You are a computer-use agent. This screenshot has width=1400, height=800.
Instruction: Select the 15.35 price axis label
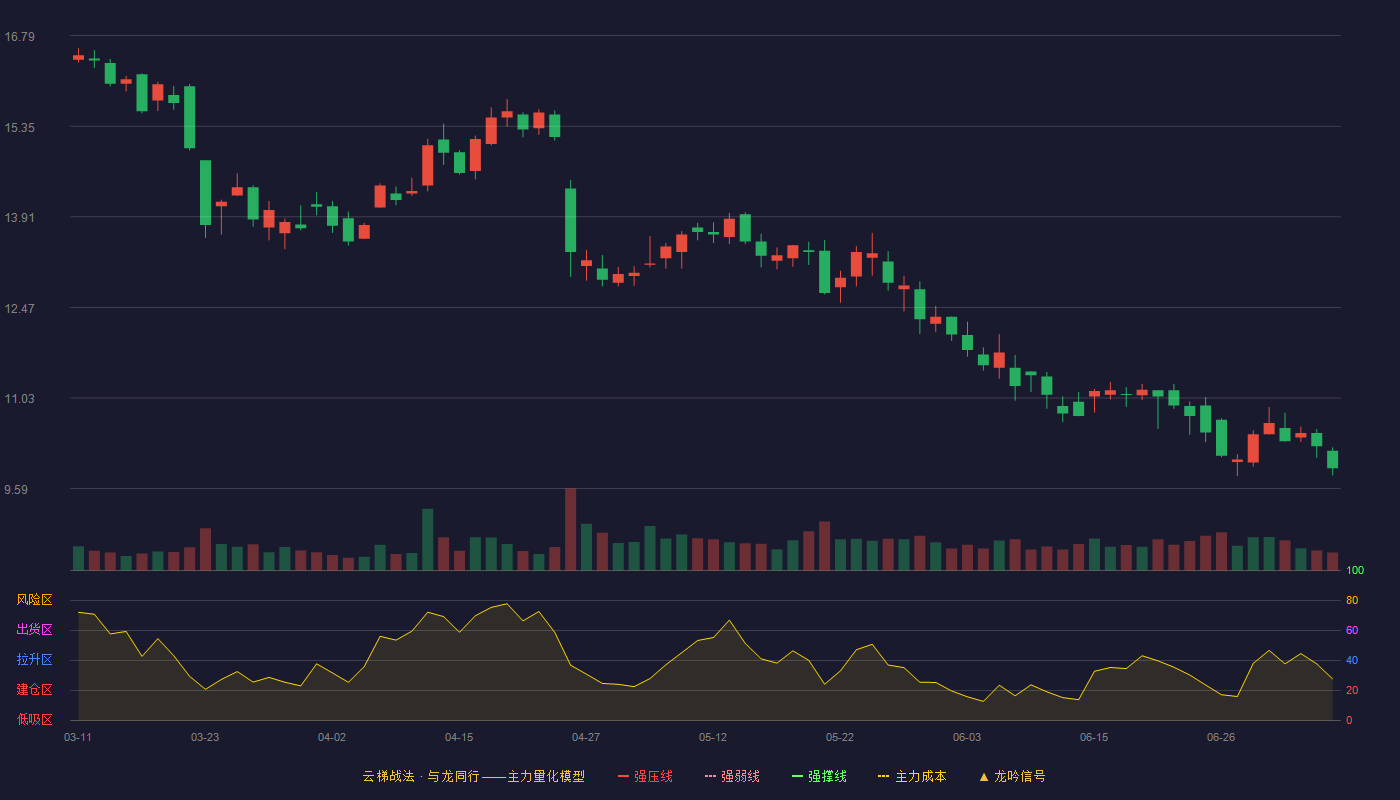(x=20, y=128)
